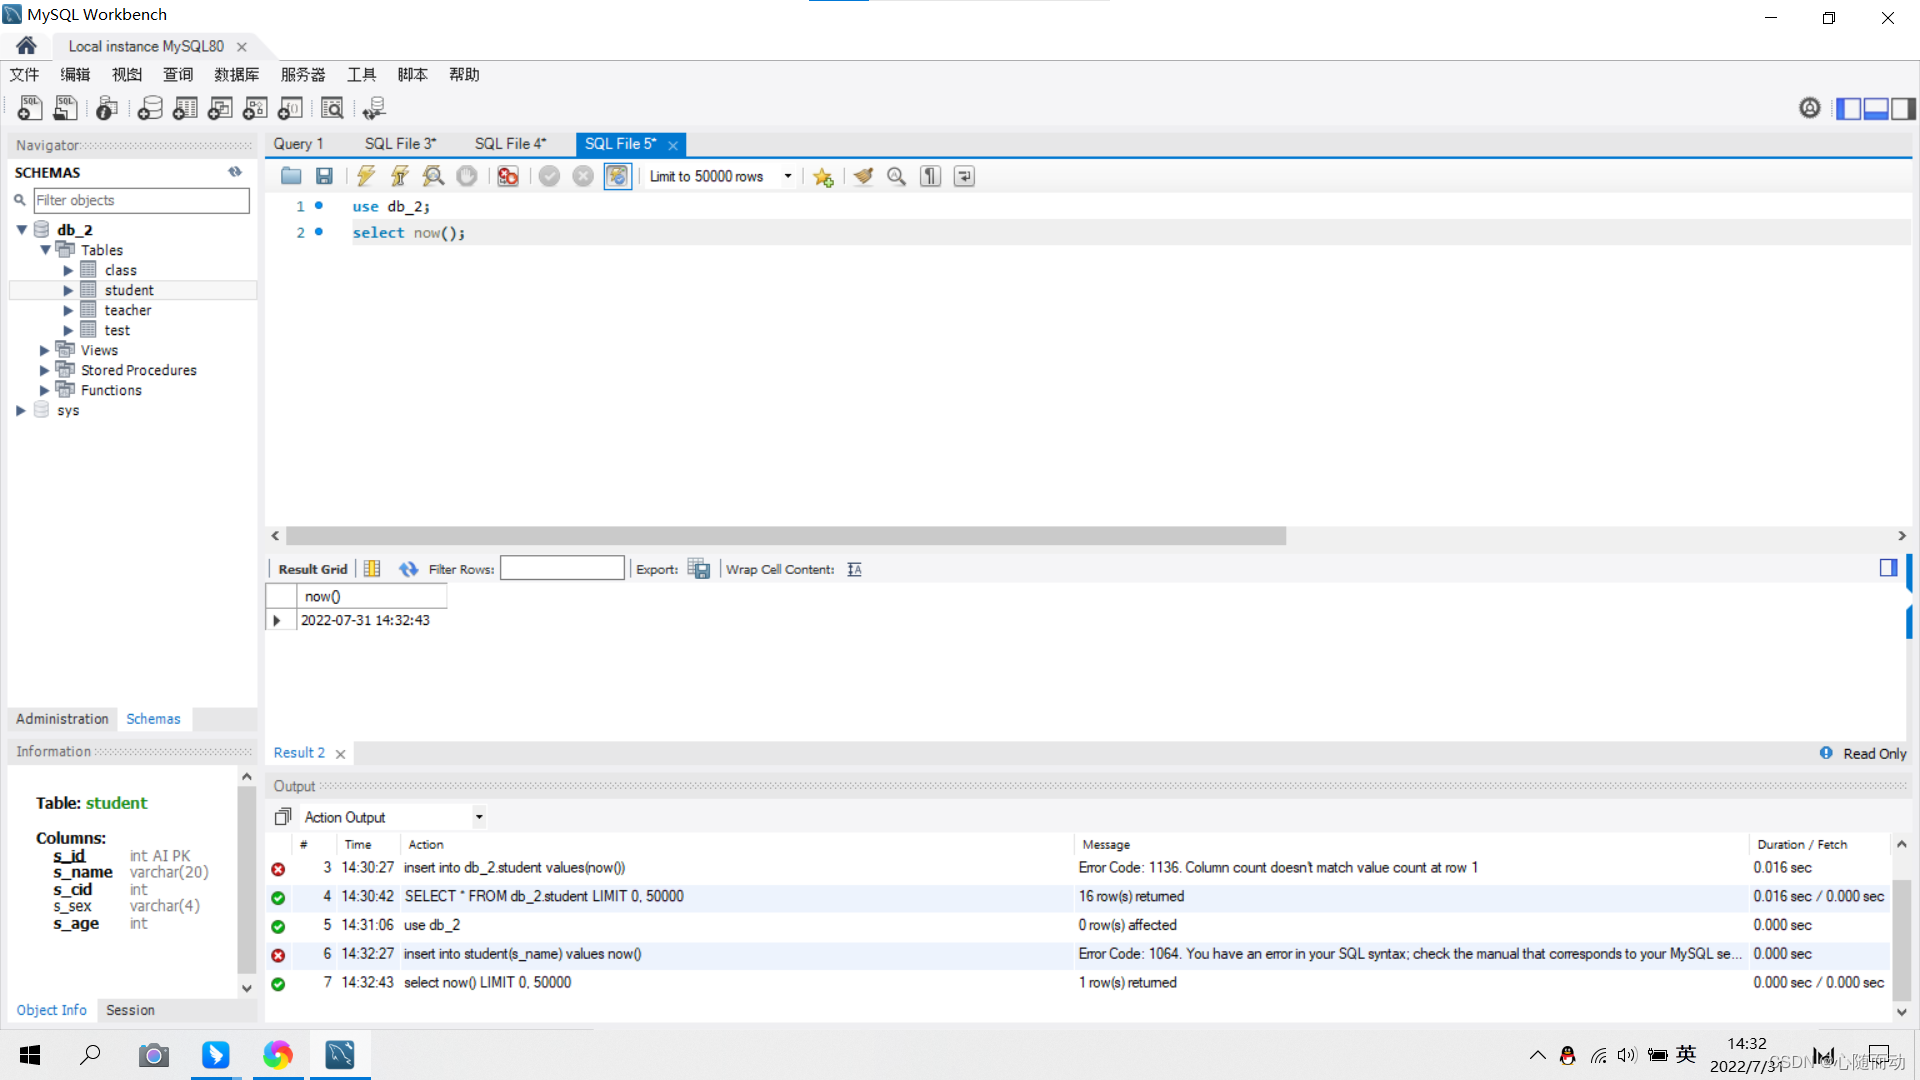This screenshot has height=1080, width=1920.
Task: Create a new stored procedure toolbar icon
Action: pos(255,108)
